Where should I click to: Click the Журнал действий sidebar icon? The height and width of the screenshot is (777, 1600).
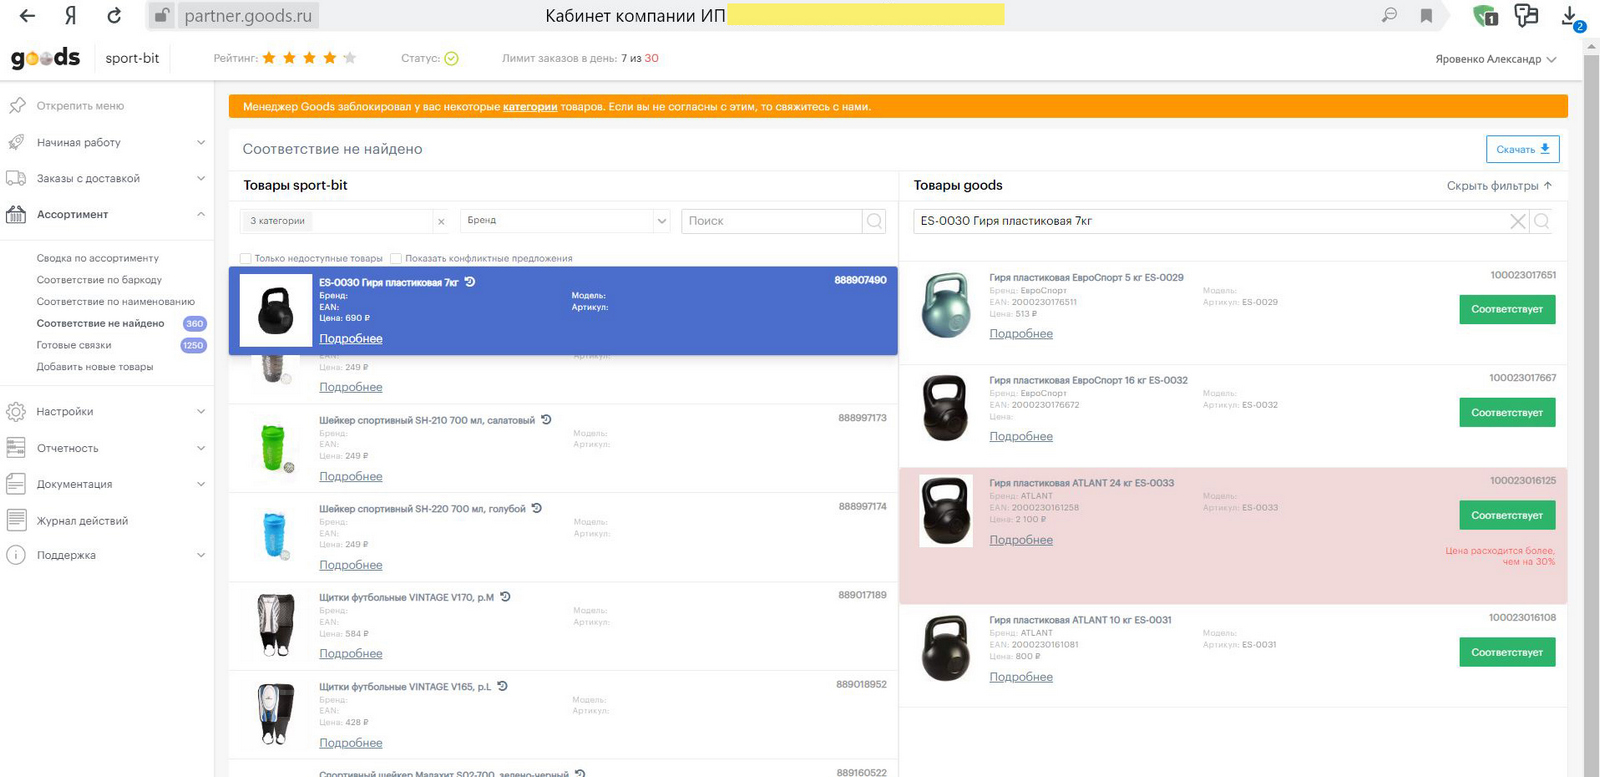16,520
